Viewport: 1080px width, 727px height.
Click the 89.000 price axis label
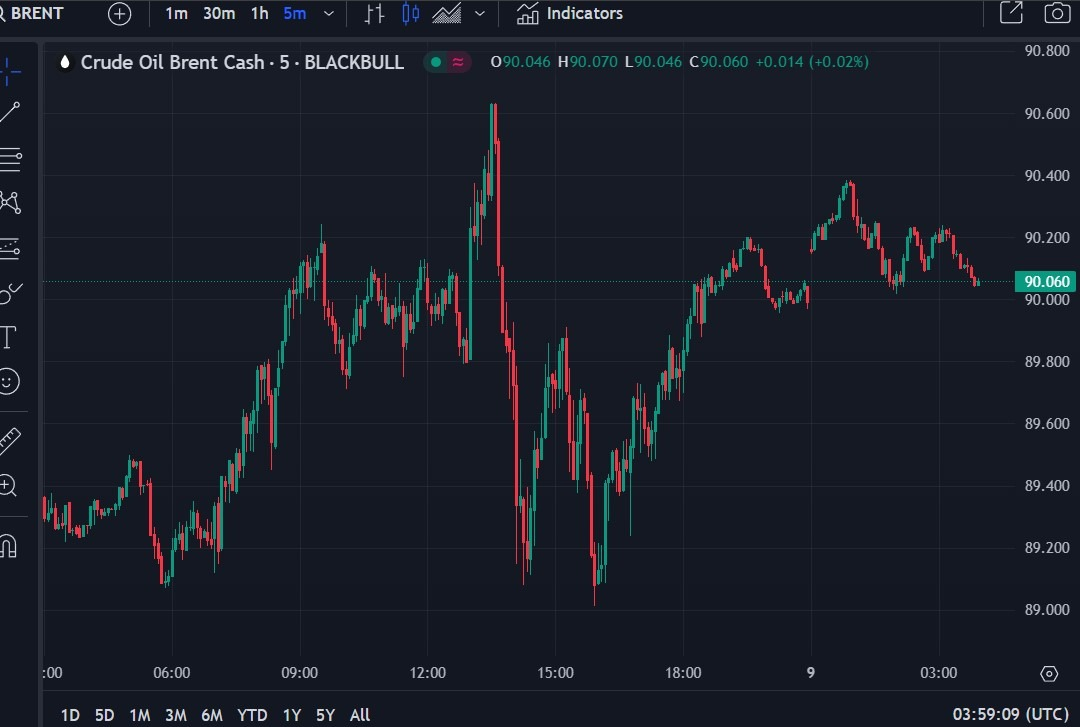1047,609
